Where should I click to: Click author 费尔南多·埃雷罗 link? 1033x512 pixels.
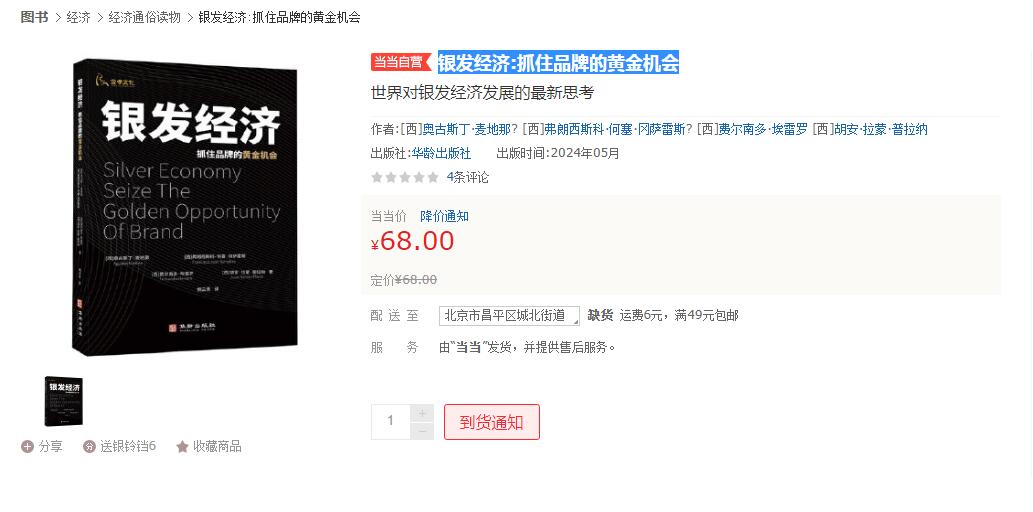tap(763, 129)
